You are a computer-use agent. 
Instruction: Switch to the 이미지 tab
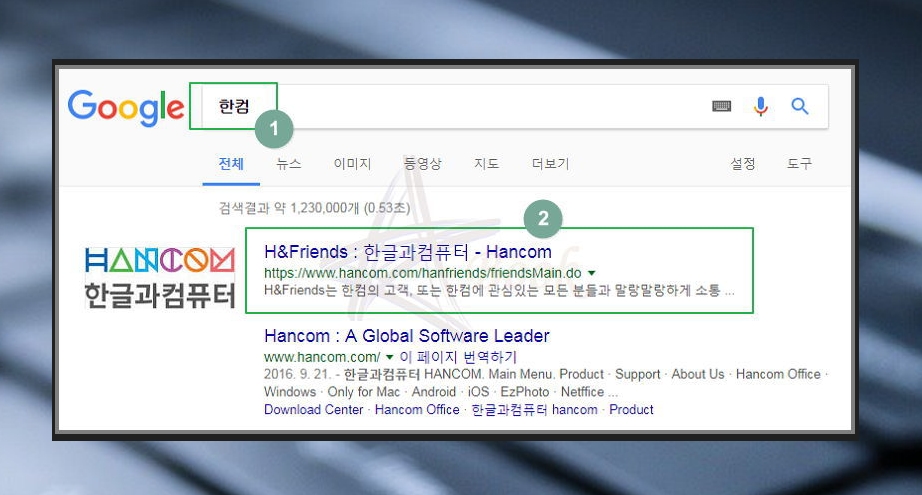coord(352,163)
